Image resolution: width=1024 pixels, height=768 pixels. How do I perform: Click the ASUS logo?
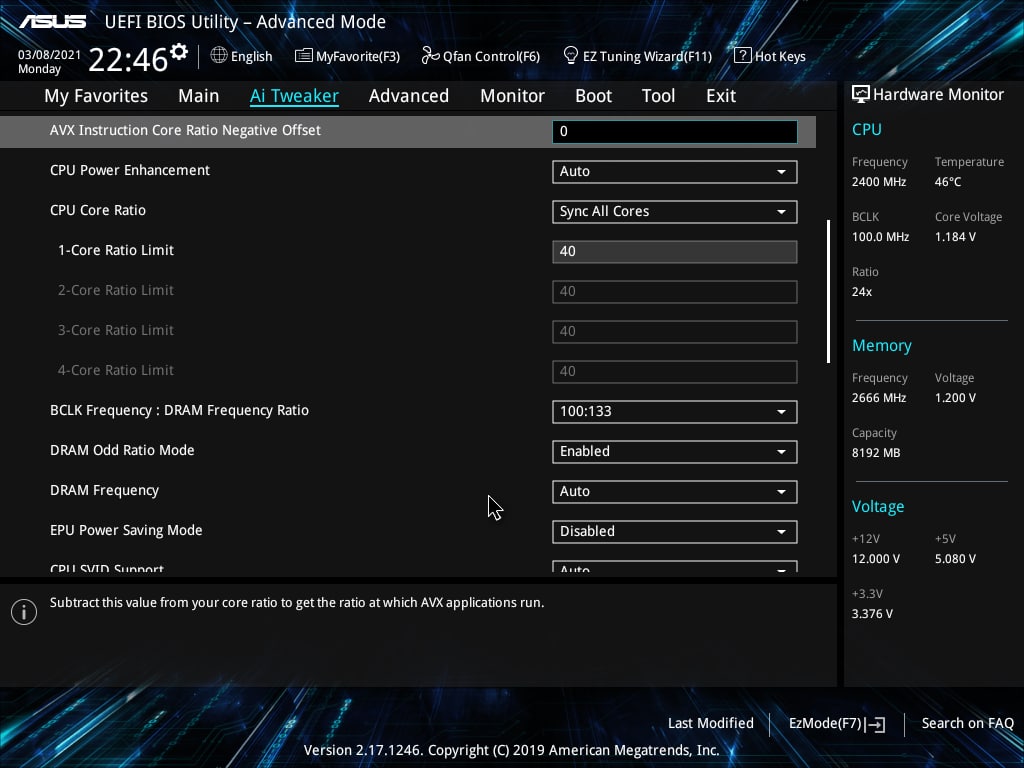coord(52,22)
